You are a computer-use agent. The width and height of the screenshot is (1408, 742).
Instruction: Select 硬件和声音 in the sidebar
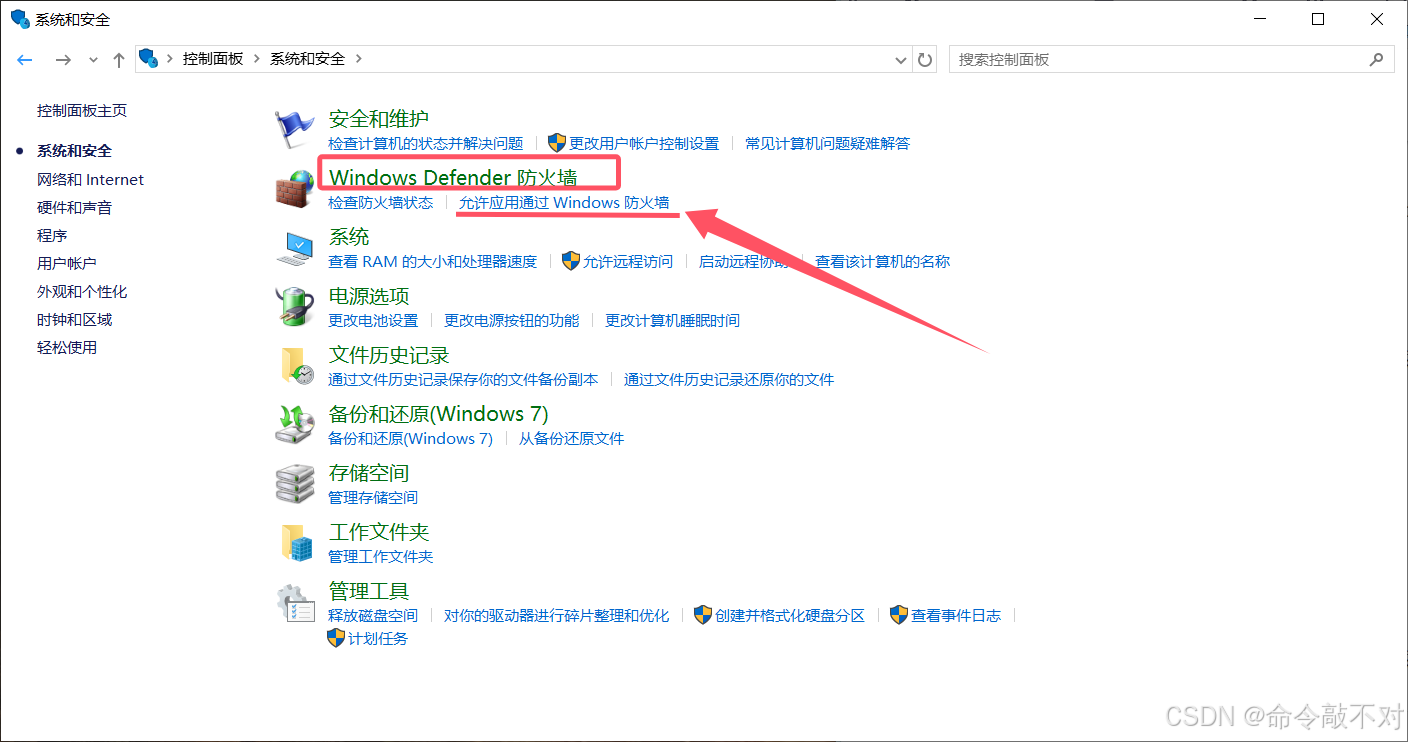75,207
